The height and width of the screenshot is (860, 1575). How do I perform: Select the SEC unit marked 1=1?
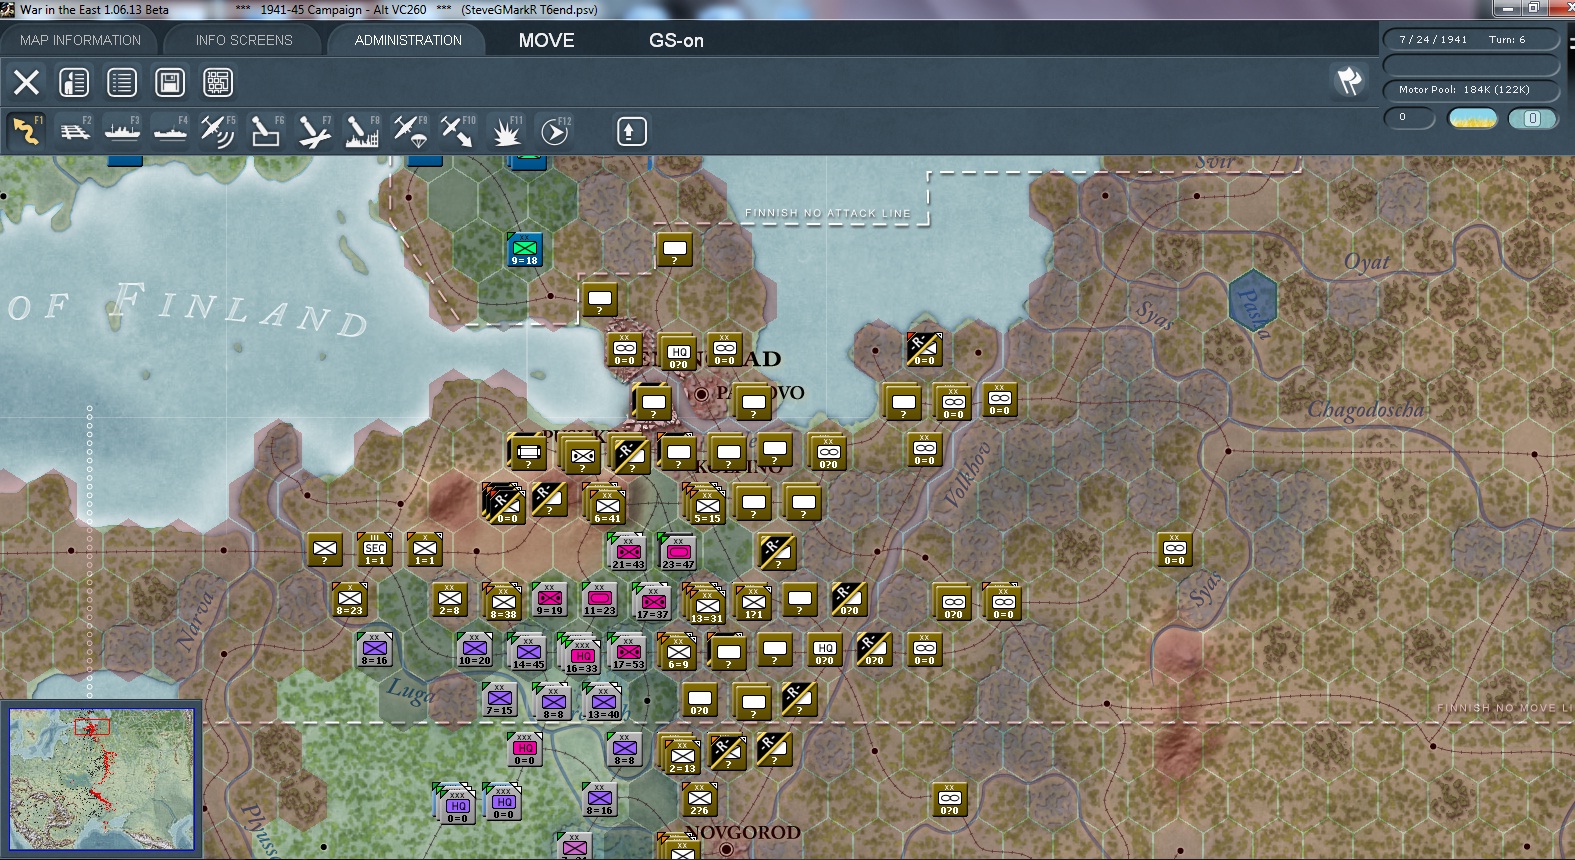pos(375,550)
